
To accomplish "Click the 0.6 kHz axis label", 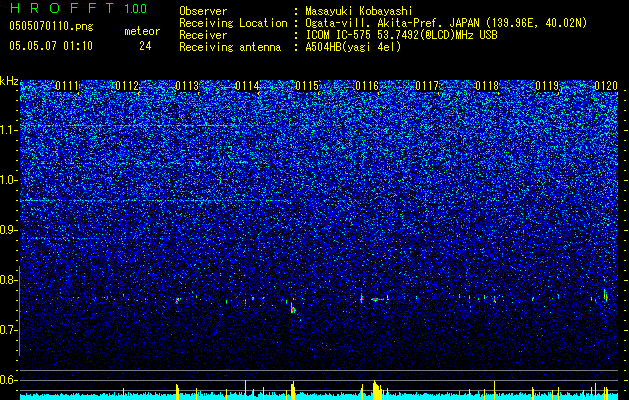I will point(9,380).
